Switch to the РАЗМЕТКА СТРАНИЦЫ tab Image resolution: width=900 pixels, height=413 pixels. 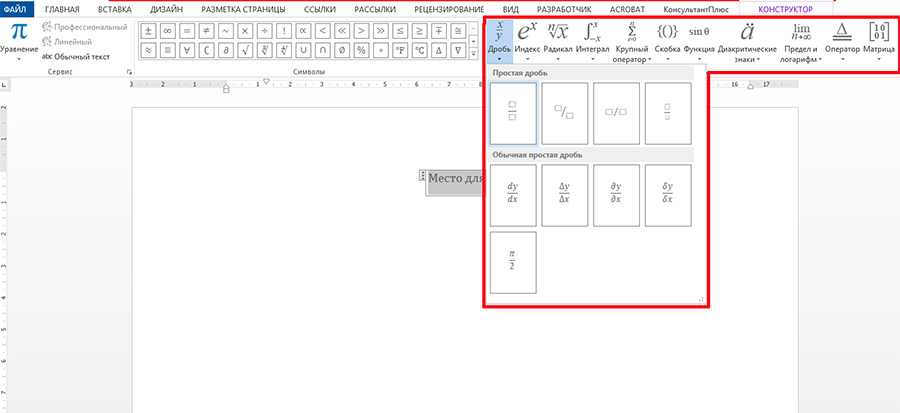[x=243, y=9]
